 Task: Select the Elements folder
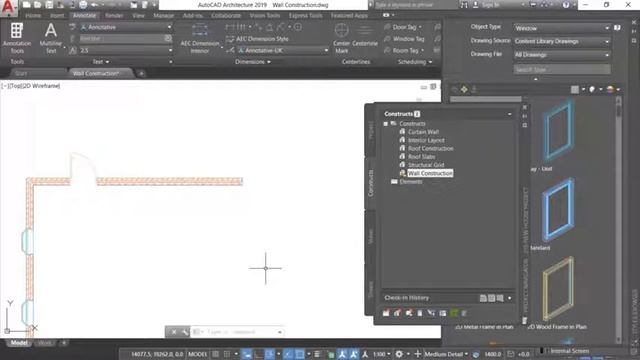coord(411,182)
